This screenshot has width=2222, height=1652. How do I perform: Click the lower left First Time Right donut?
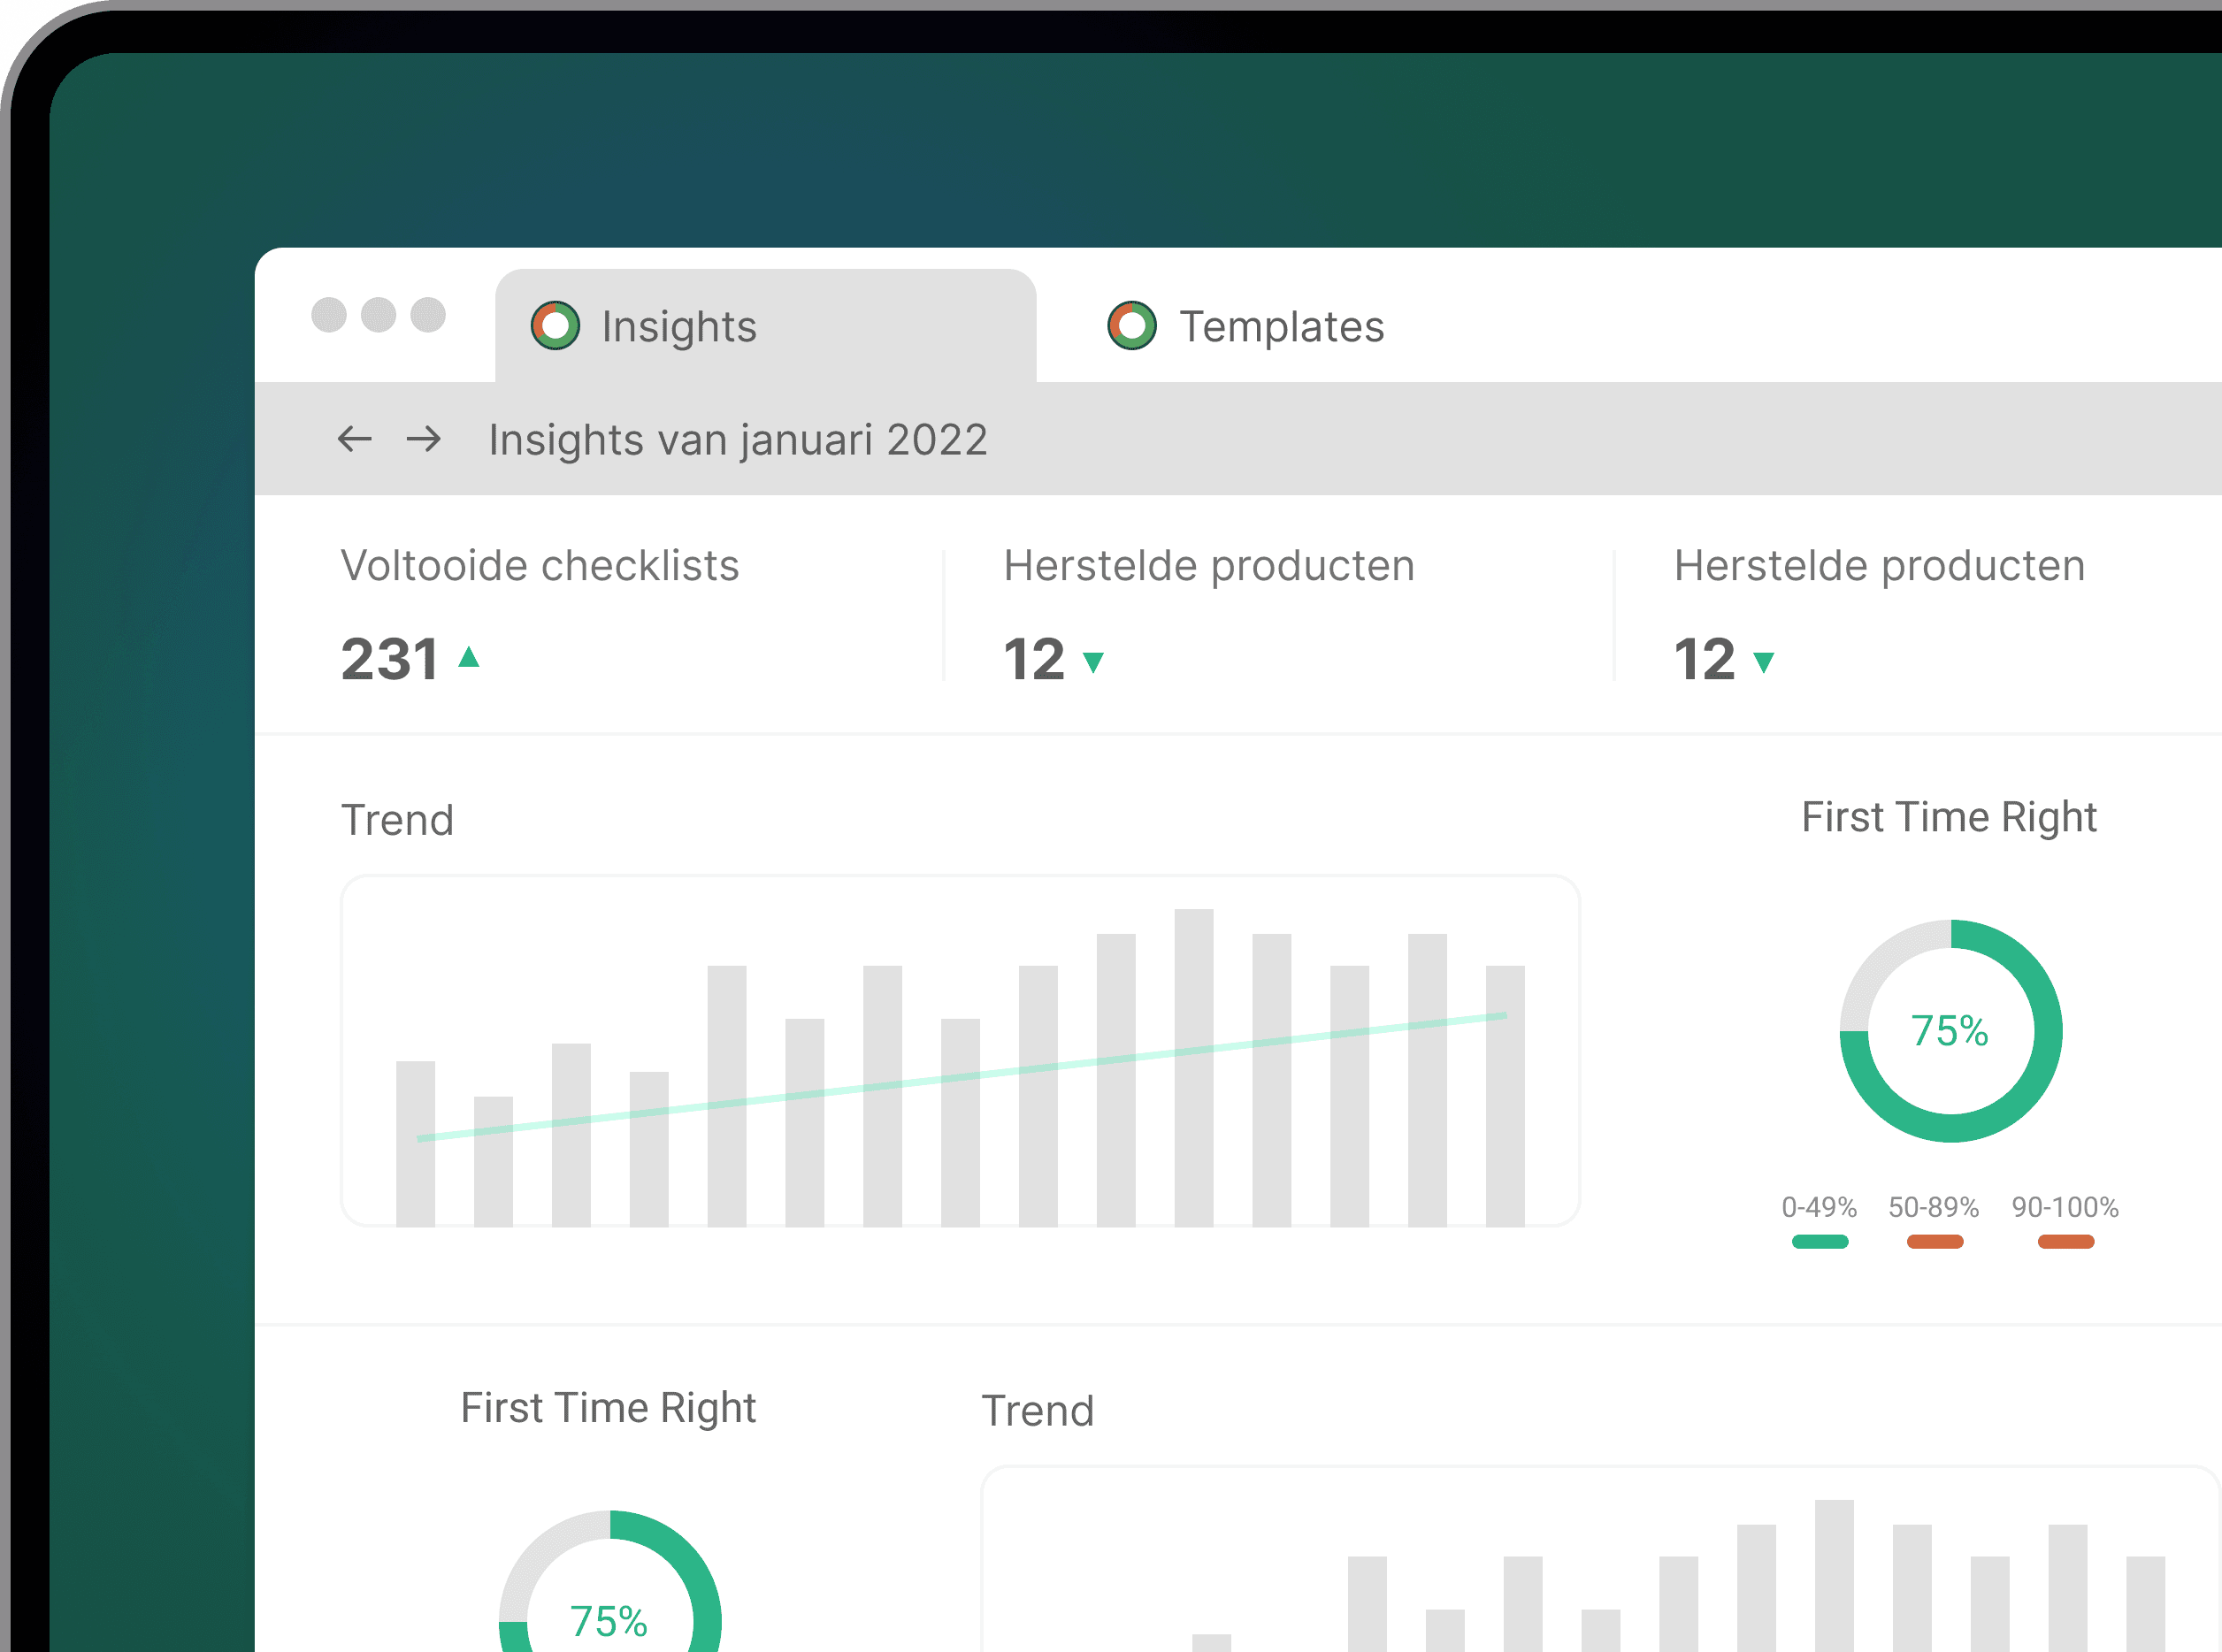(x=610, y=1598)
